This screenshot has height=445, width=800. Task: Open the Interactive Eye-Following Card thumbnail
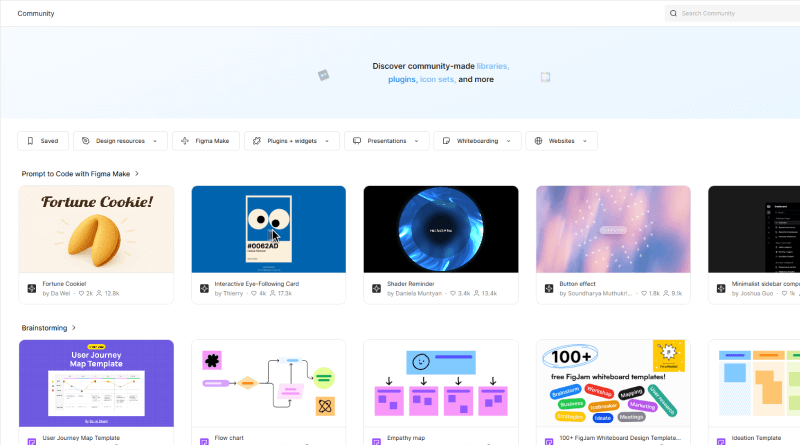pyautogui.click(x=268, y=229)
